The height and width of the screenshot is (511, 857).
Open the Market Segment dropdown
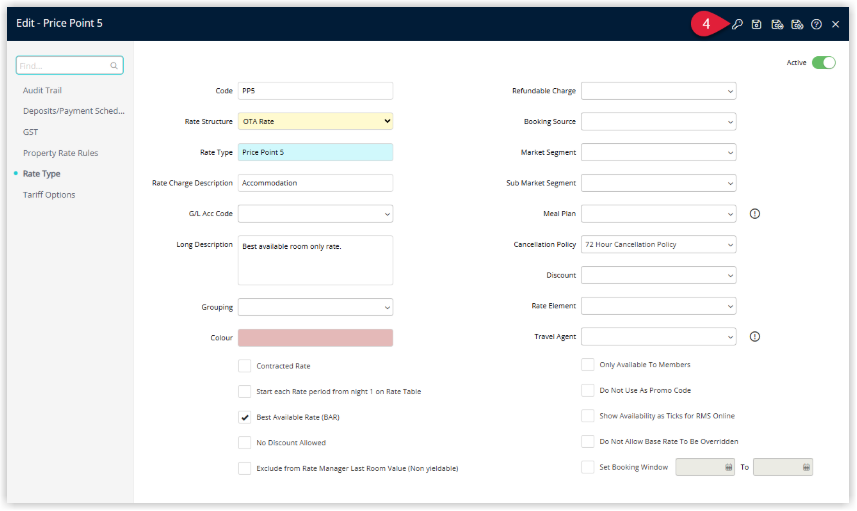coord(659,152)
